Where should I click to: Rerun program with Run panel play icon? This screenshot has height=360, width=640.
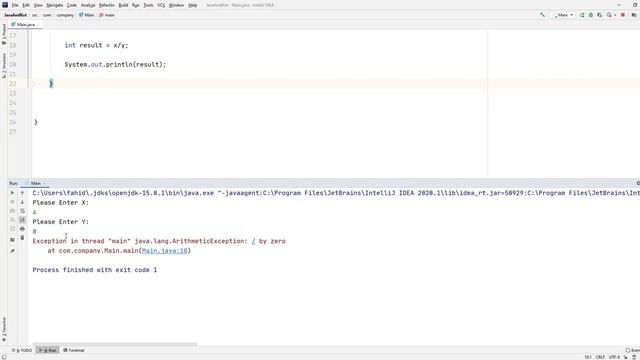[12, 193]
